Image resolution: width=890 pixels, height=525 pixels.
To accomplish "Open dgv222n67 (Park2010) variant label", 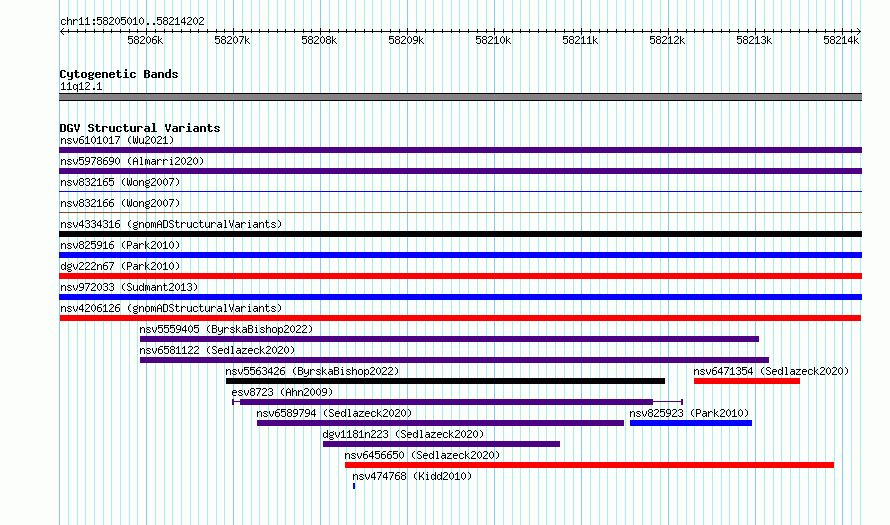I will pyautogui.click(x=120, y=266).
